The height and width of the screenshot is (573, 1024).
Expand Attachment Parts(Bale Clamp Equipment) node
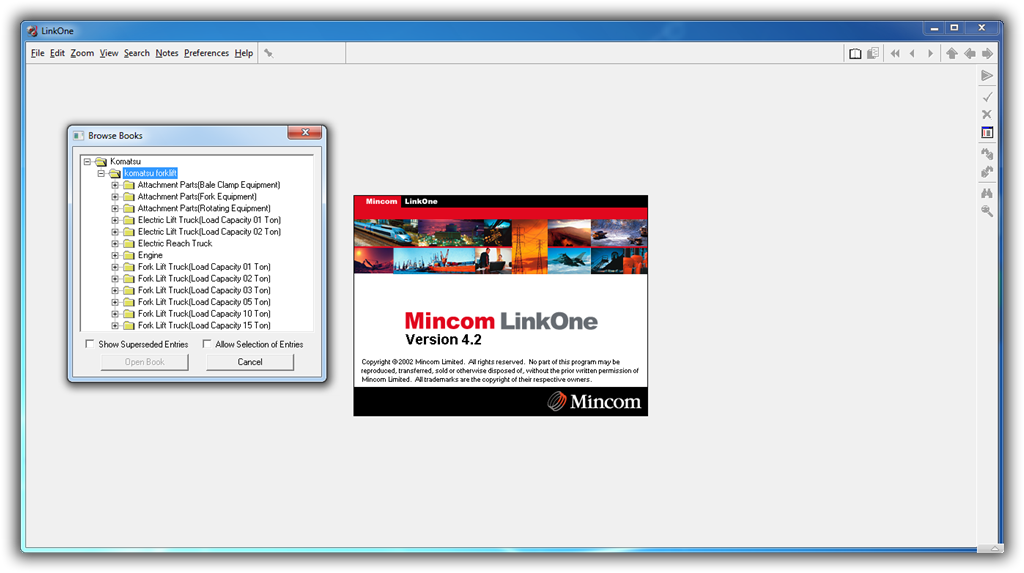(115, 185)
